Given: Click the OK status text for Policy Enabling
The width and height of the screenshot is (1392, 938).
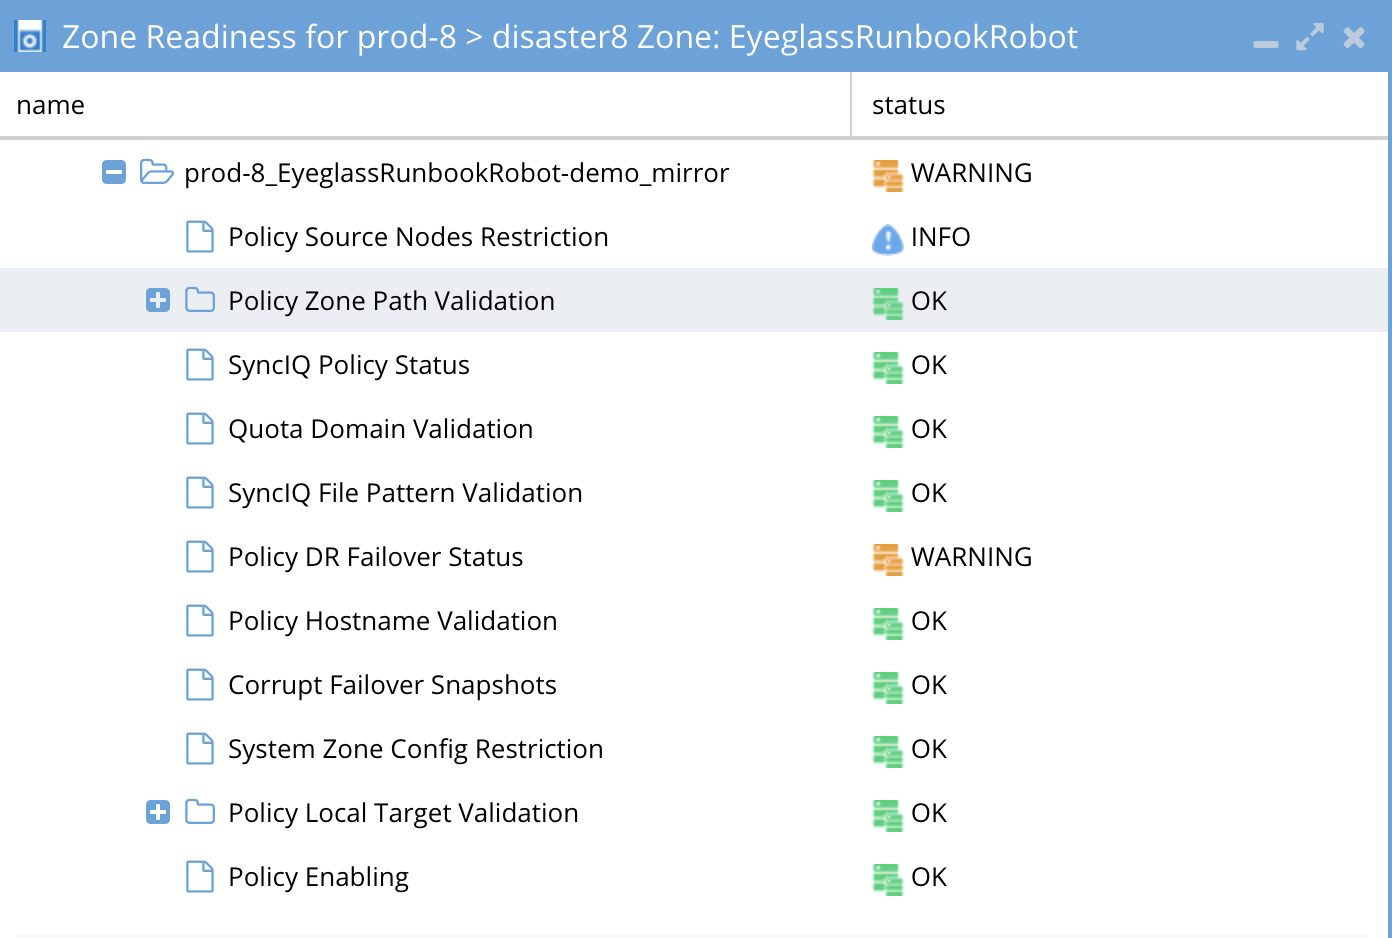Looking at the screenshot, I should coord(929,877).
